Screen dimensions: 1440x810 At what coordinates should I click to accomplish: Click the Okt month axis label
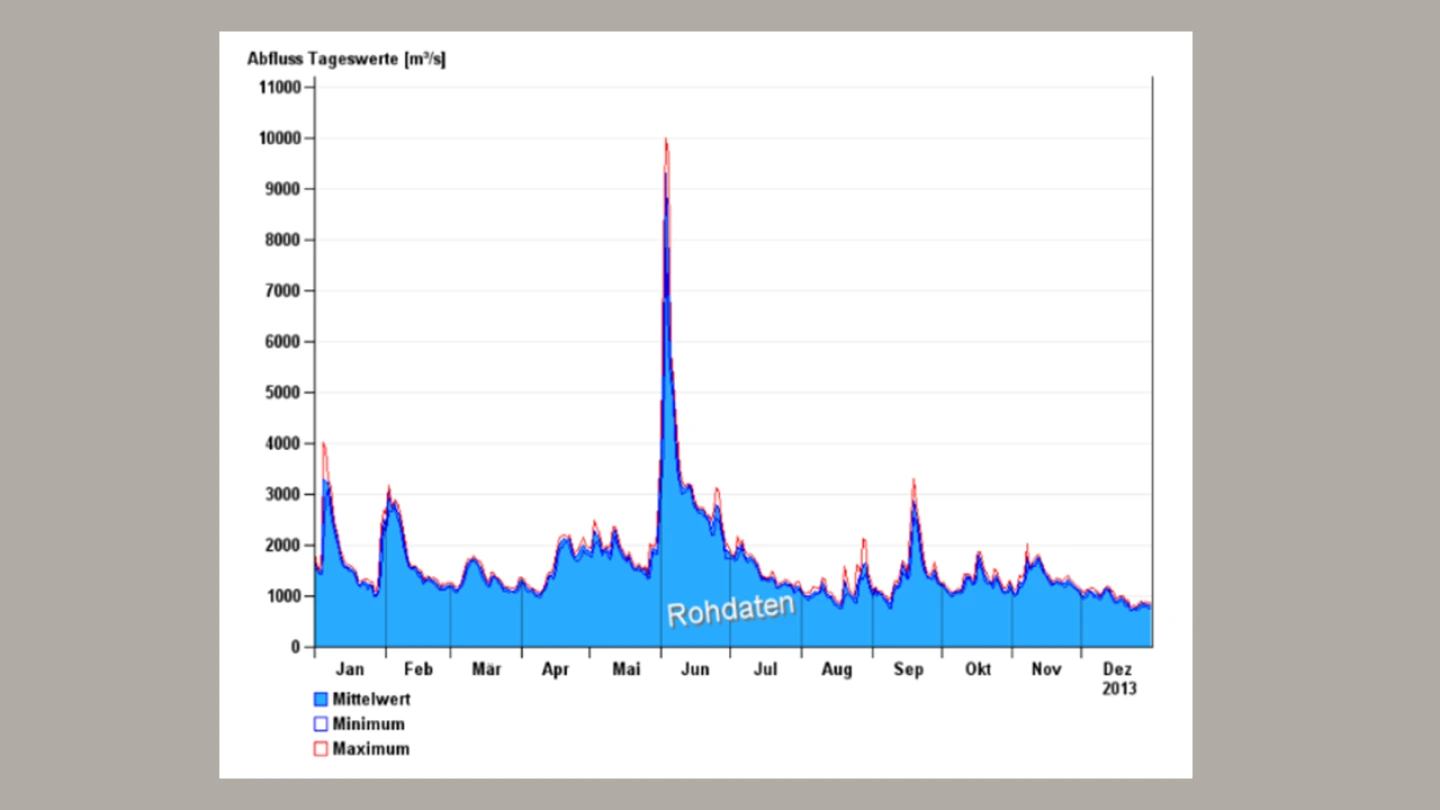point(977,669)
